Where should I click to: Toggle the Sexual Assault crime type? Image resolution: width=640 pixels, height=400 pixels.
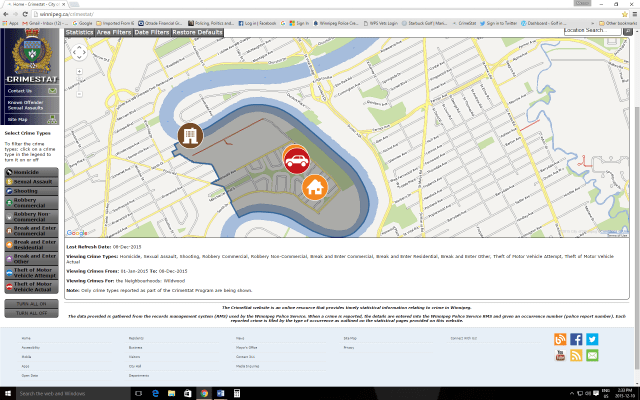coord(31,182)
